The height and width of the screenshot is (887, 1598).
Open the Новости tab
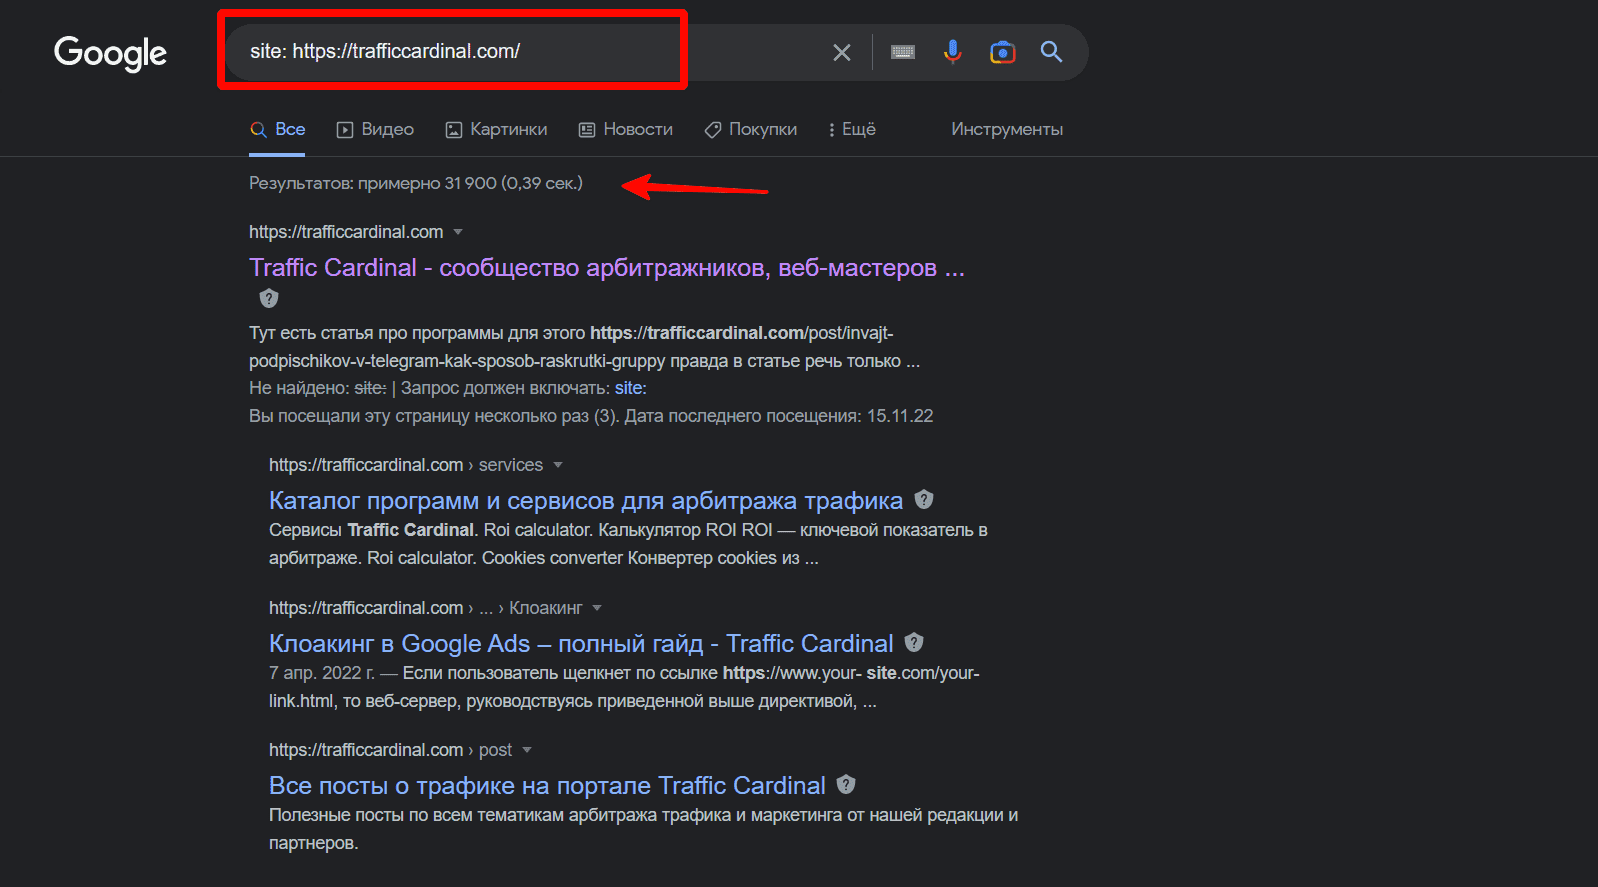point(626,130)
